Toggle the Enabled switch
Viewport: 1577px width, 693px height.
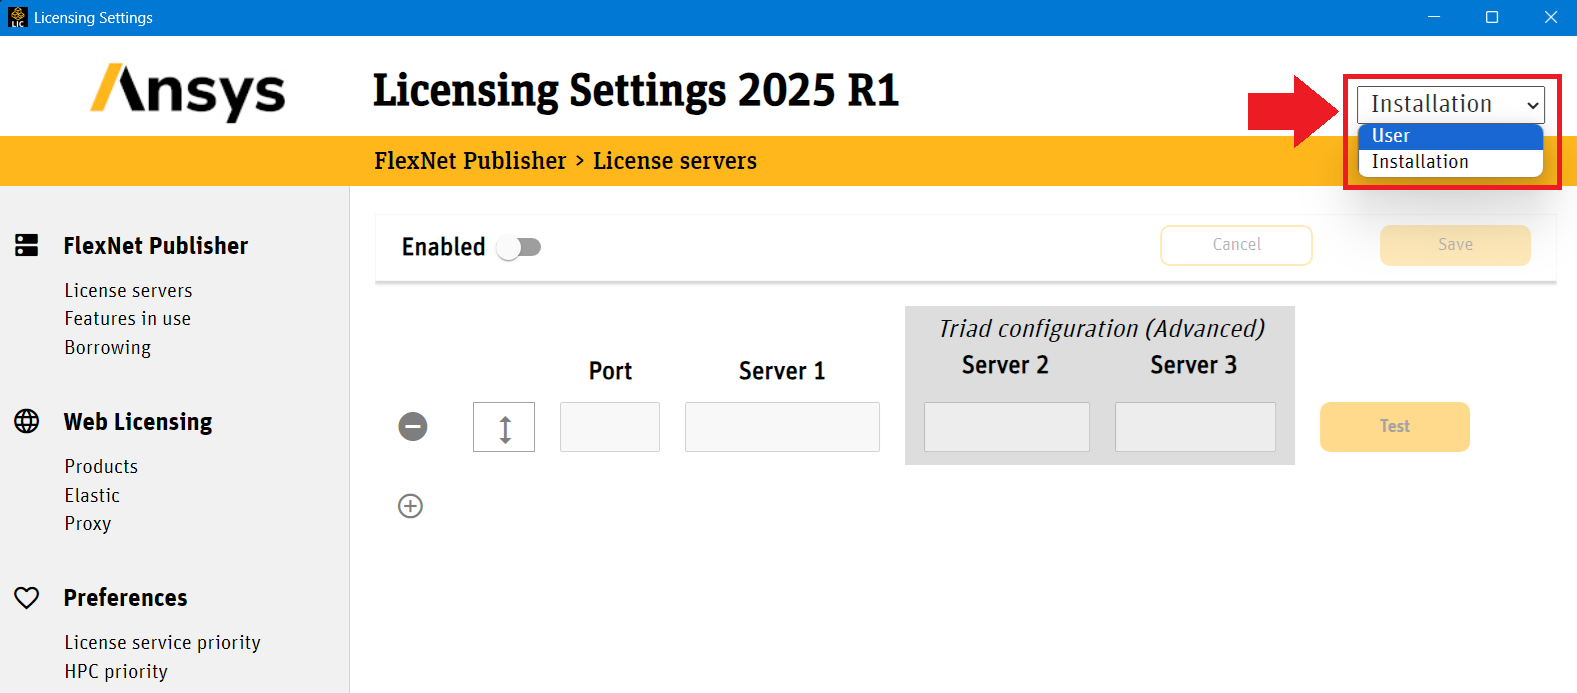click(519, 247)
